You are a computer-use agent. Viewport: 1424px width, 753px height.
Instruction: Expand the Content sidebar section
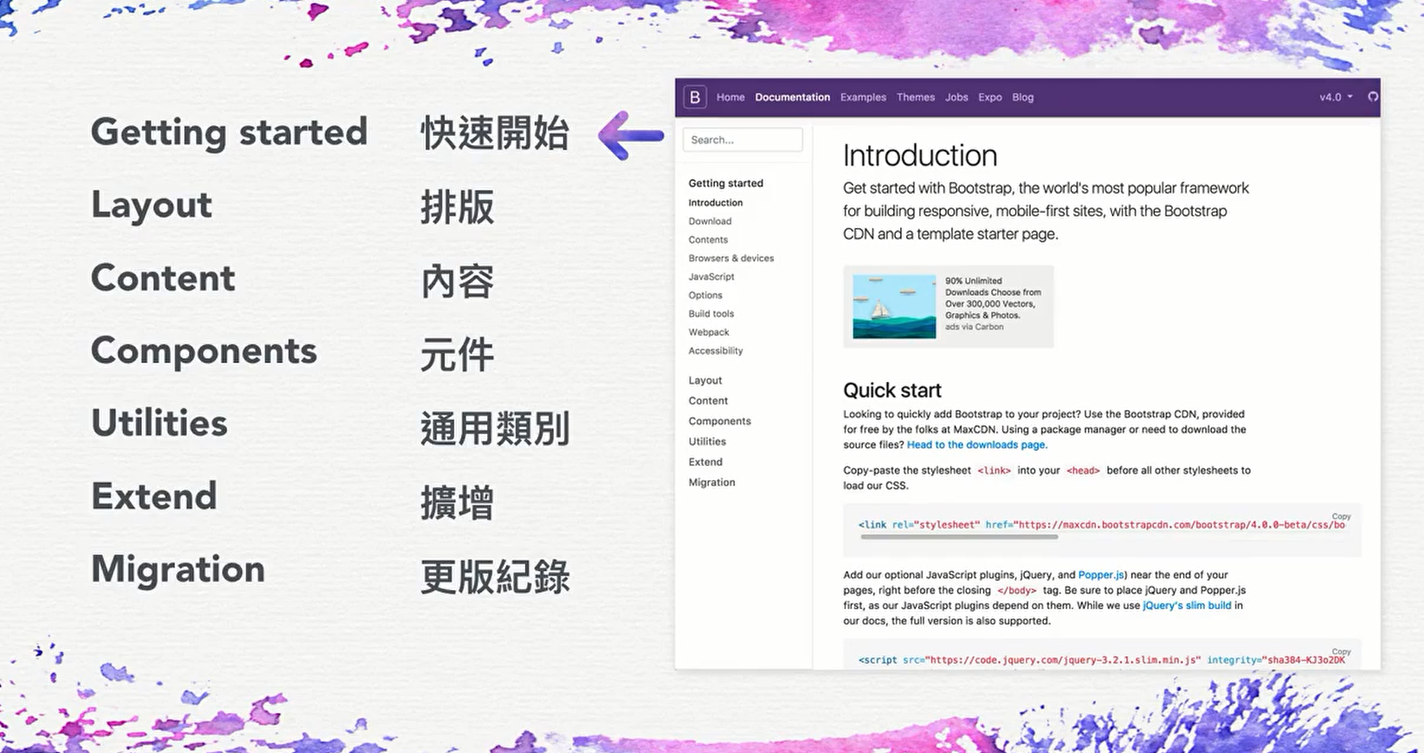click(x=708, y=401)
